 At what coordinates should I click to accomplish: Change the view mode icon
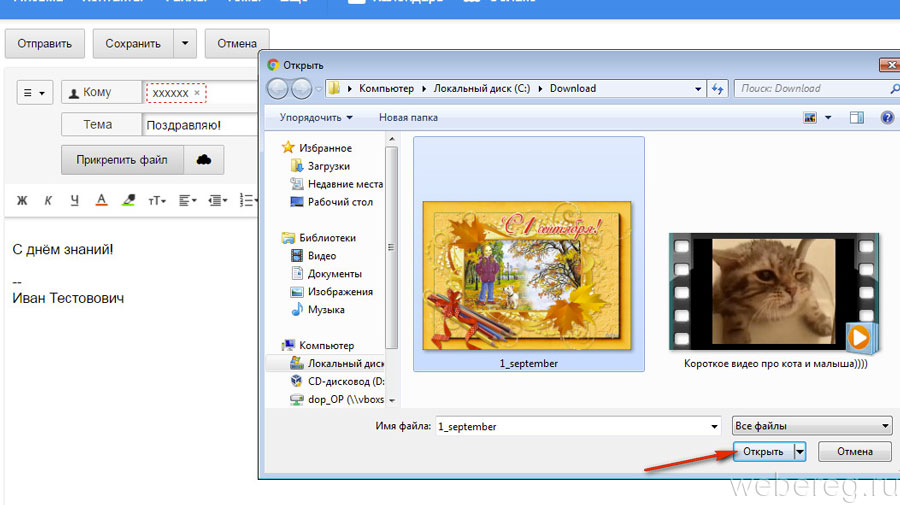point(810,118)
